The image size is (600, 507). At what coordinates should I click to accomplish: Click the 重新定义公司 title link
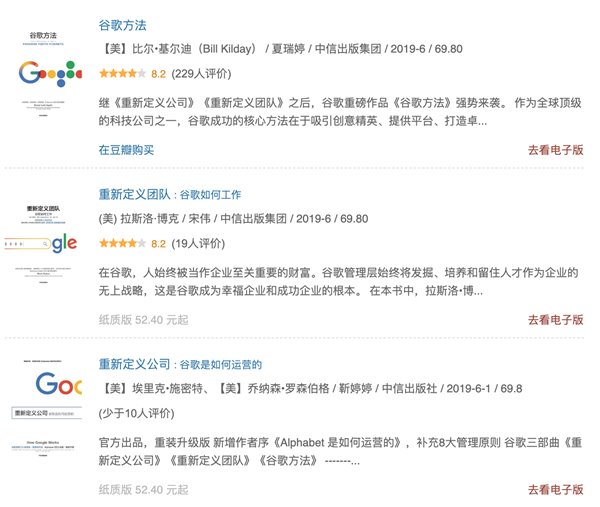coord(134,363)
